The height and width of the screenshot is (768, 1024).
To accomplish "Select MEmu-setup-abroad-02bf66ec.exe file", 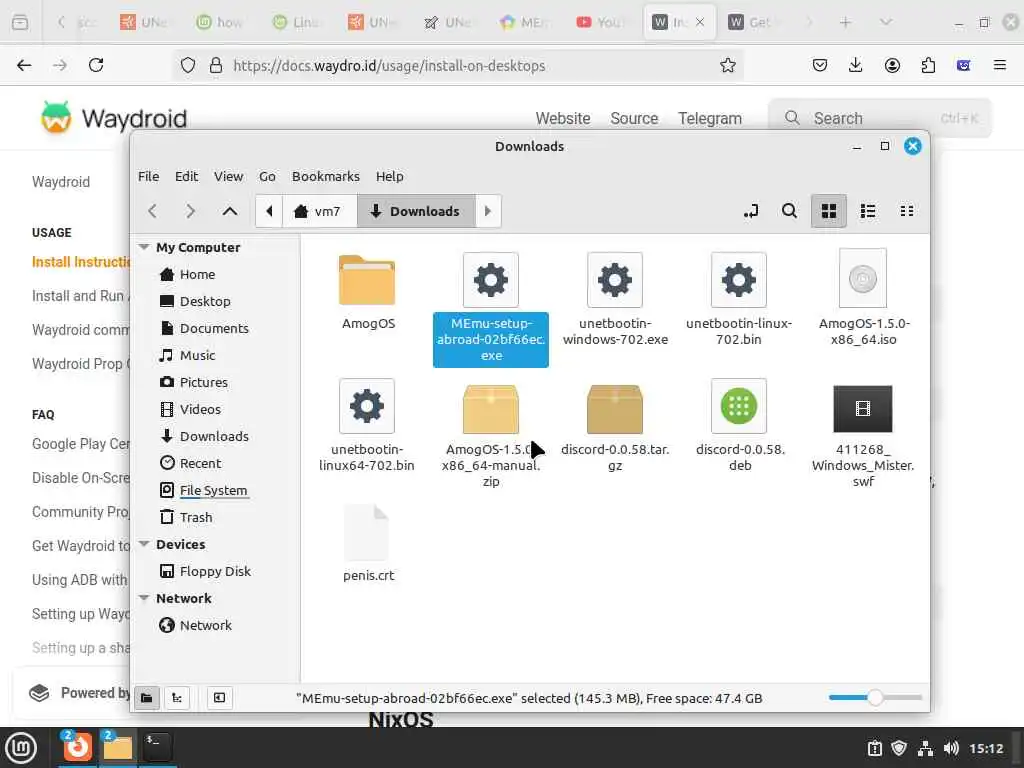I will [x=490, y=309].
